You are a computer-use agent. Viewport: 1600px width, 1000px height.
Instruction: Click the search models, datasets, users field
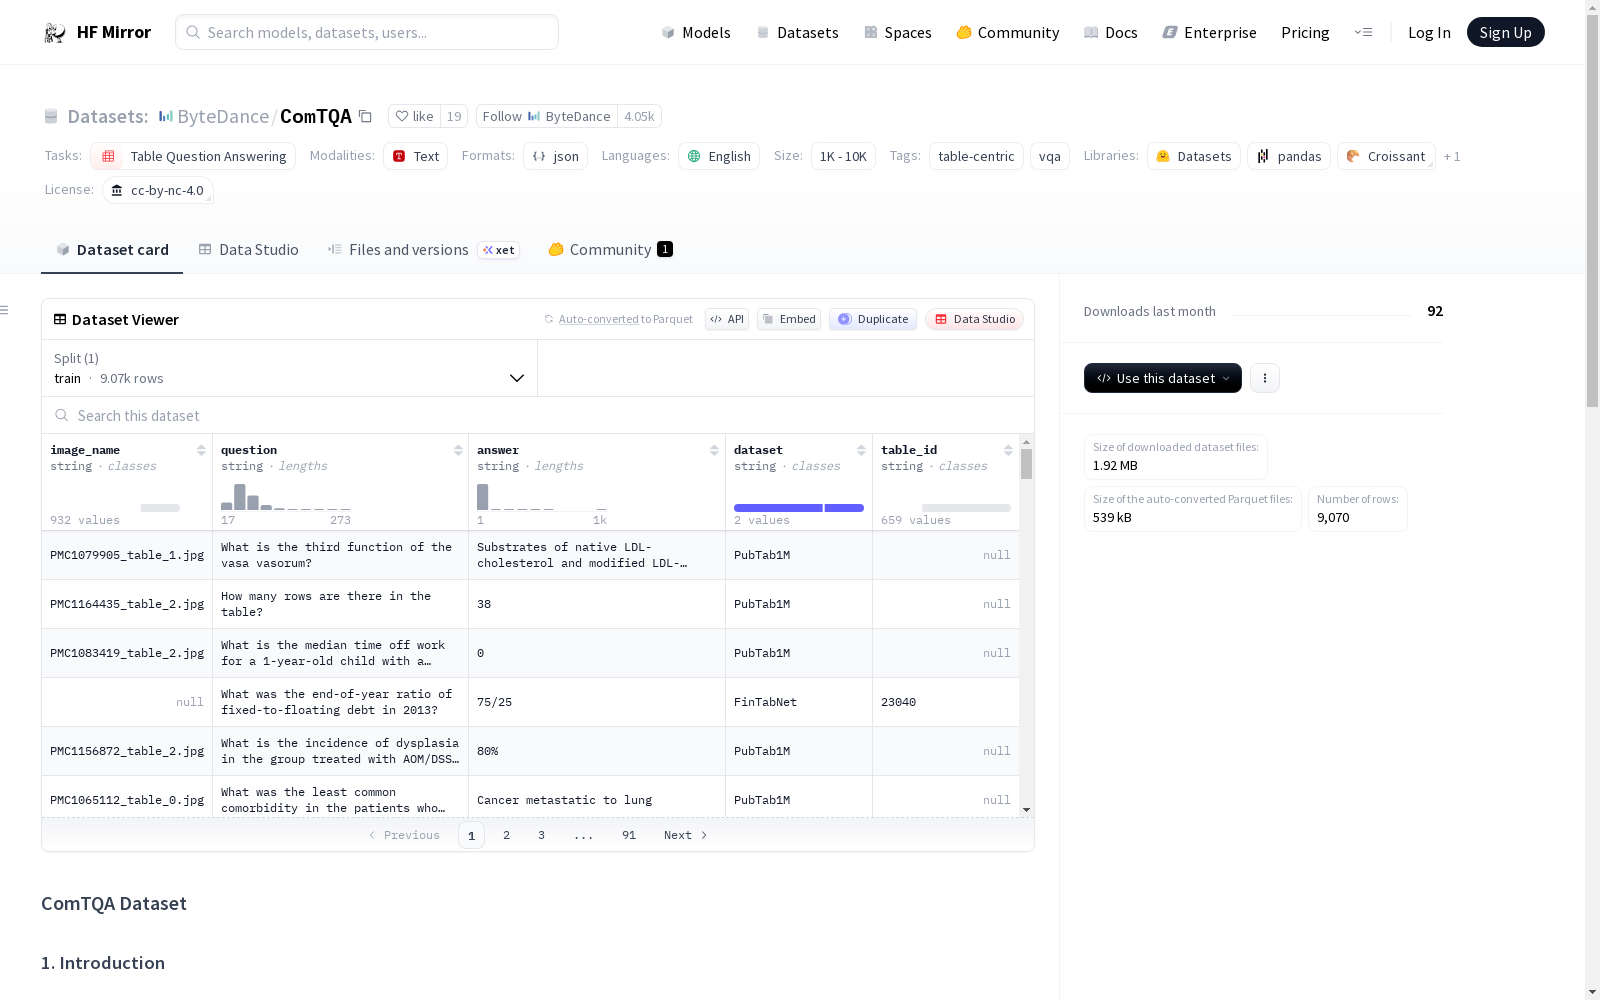[x=367, y=33]
